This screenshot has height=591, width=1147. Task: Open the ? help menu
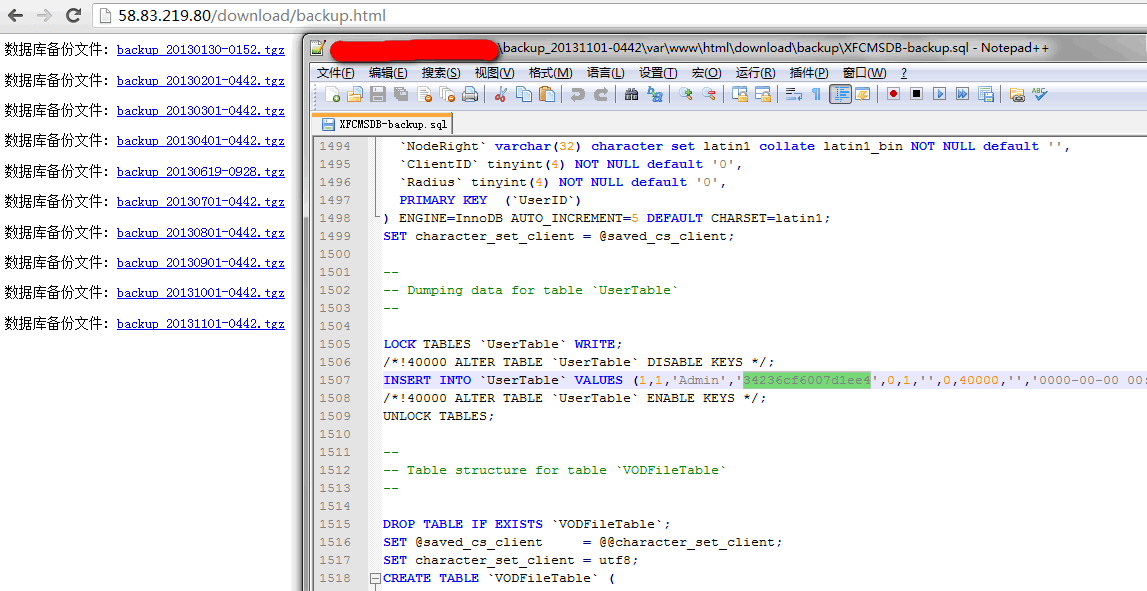pyautogui.click(x=903, y=72)
